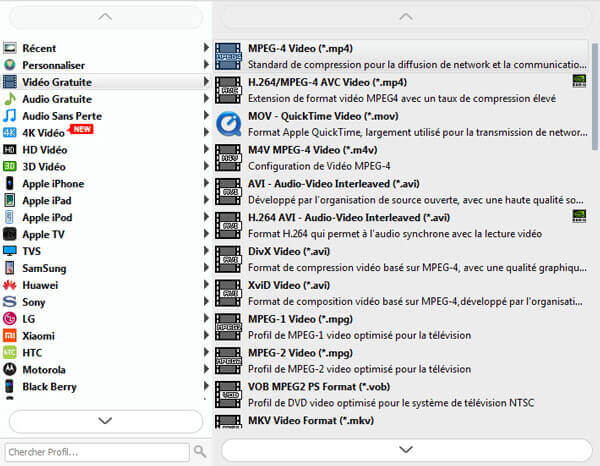Choose XviD Video (*.avi) format
The image size is (600, 466).
coord(400,293)
